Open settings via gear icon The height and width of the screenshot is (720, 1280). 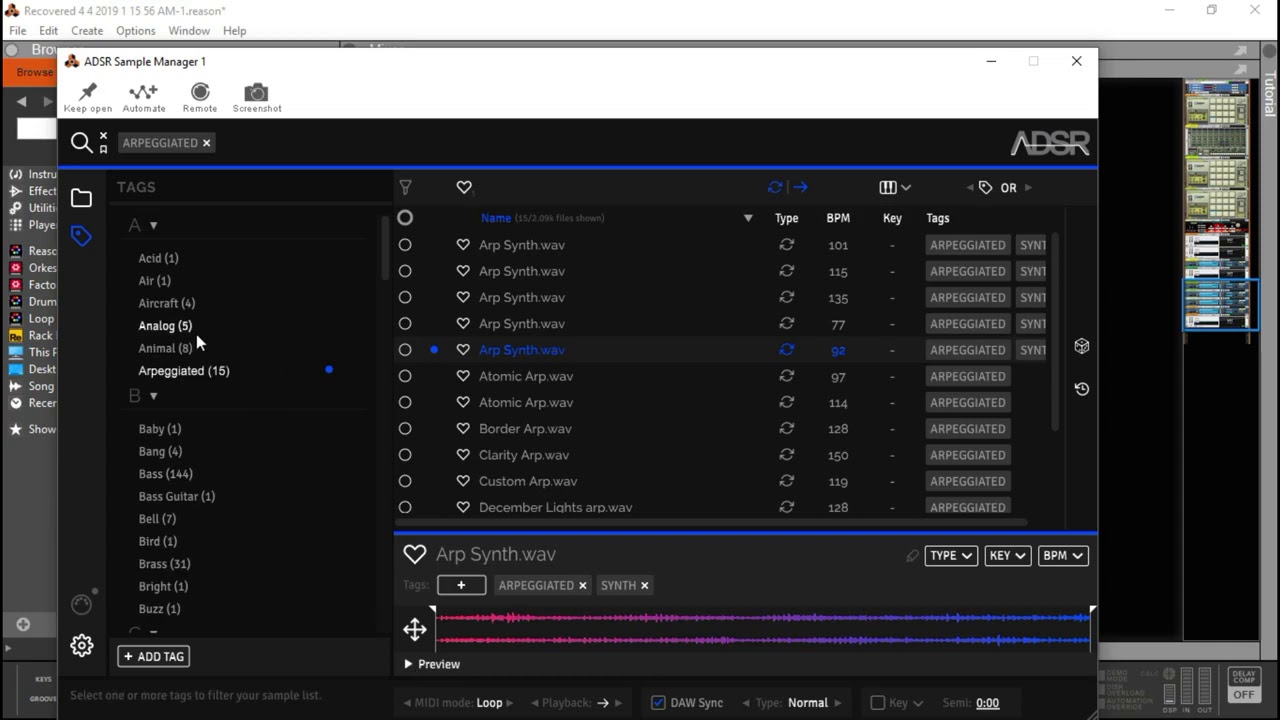pyautogui.click(x=82, y=646)
